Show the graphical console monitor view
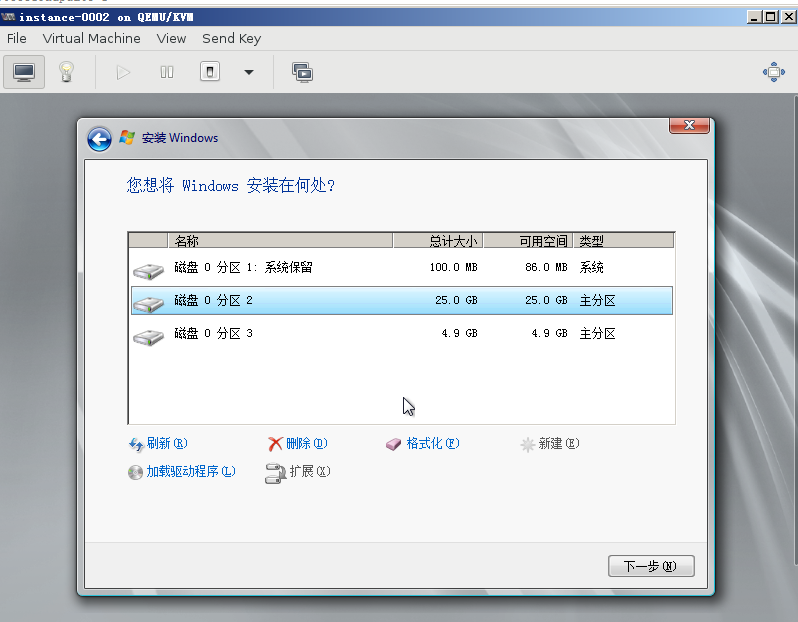Image resolution: width=798 pixels, height=622 pixels. coord(24,72)
